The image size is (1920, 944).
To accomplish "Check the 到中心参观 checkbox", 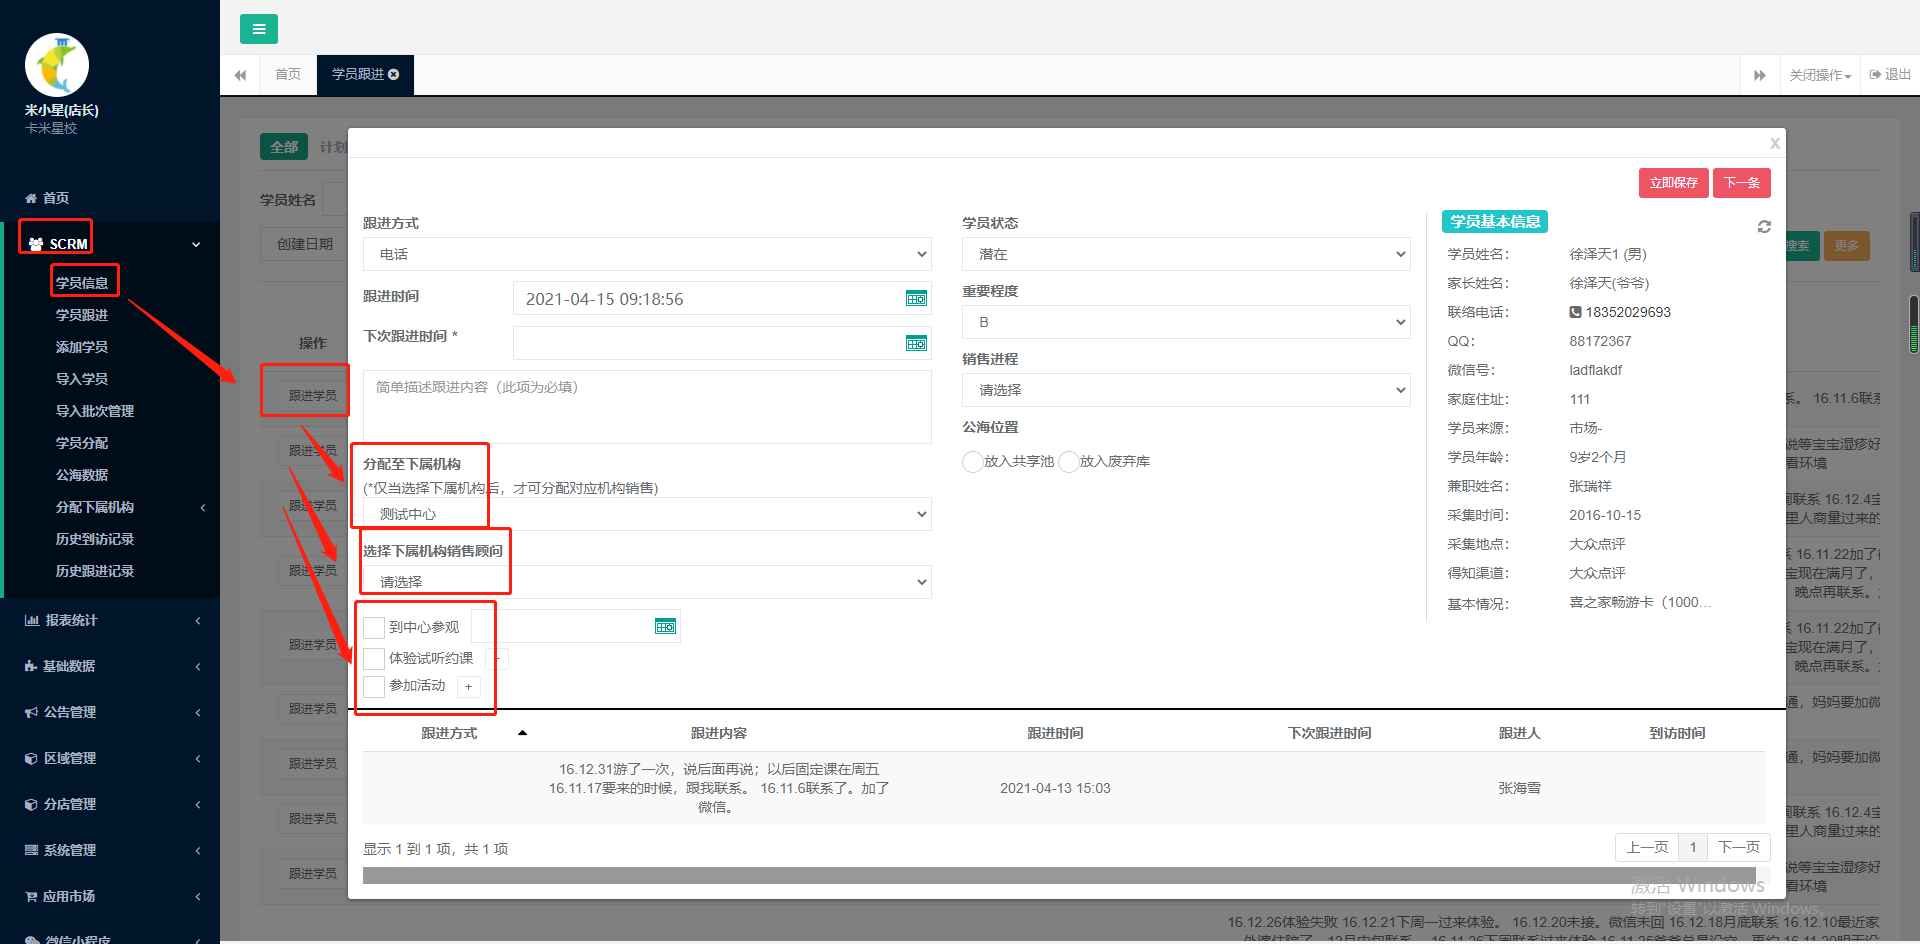I will pyautogui.click(x=374, y=627).
